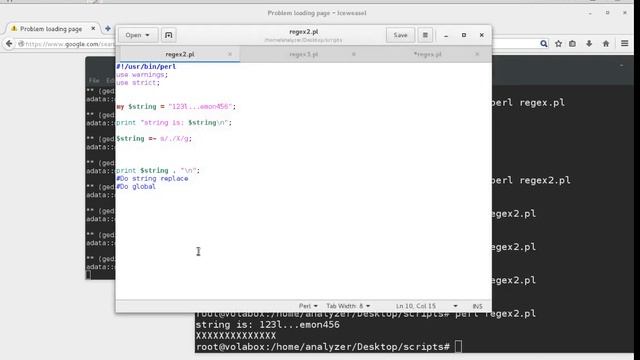Image resolution: width=640 pixels, height=360 pixels.
Task: Click the 'use warnings;' line
Action: coord(142,75)
